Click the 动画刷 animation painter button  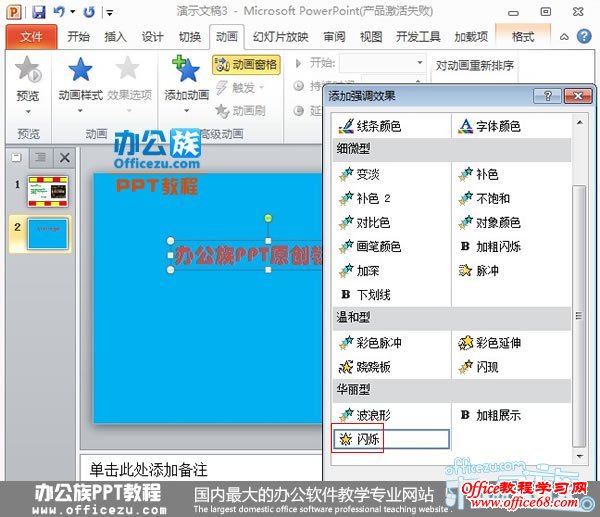[240, 111]
